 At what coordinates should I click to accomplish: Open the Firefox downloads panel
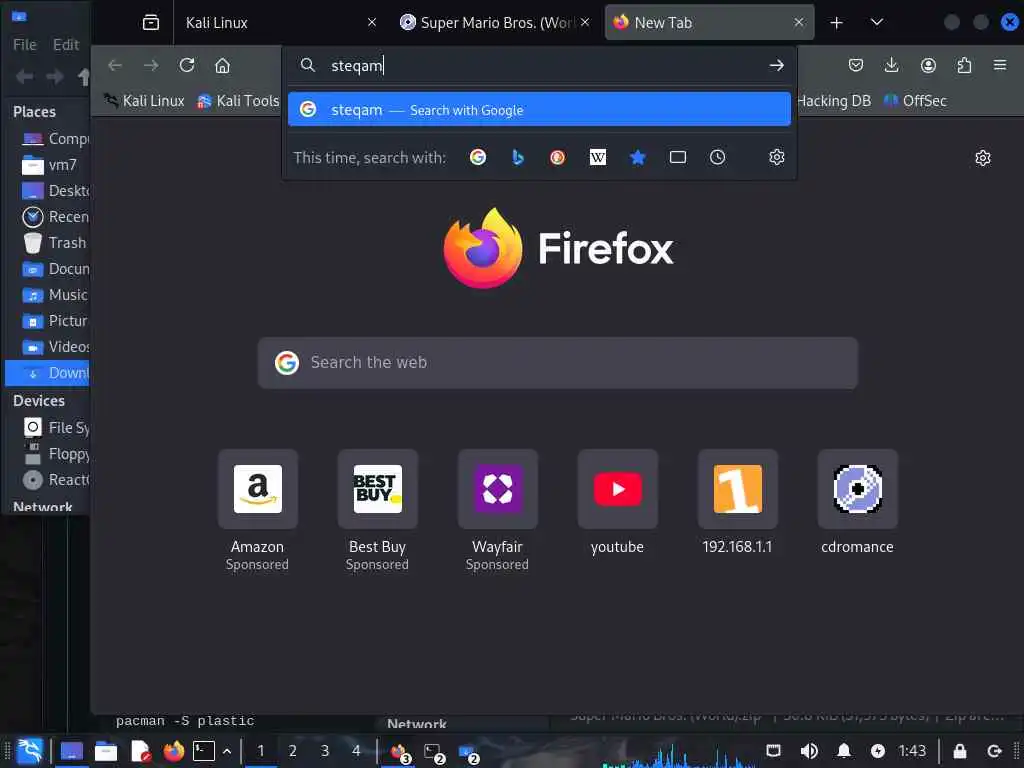tap(891, 65)
